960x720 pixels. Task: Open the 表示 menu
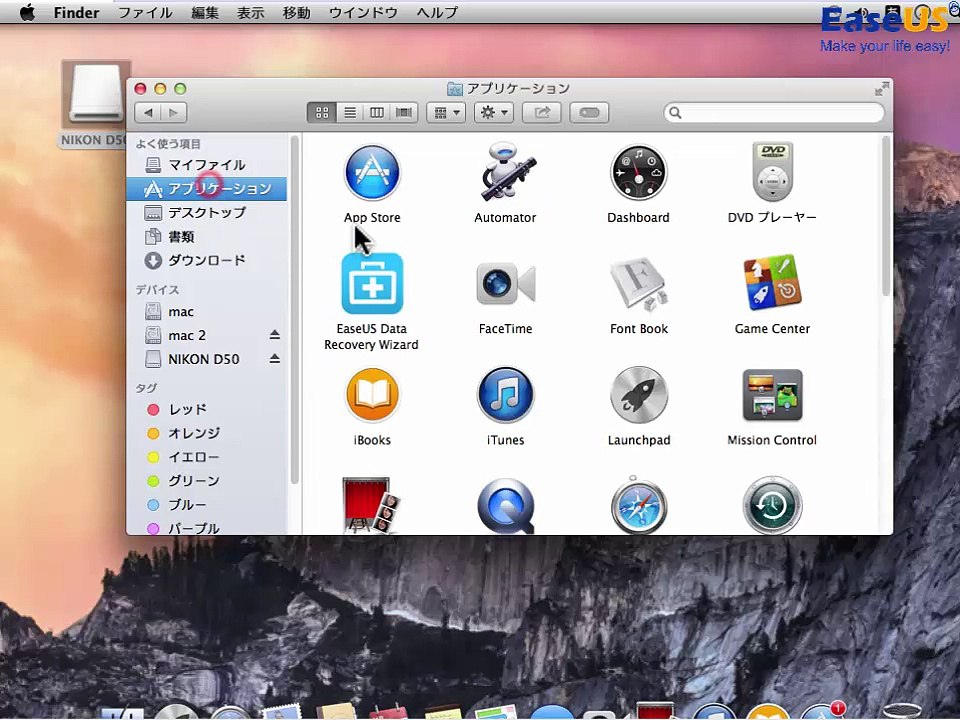pos(251,13)
